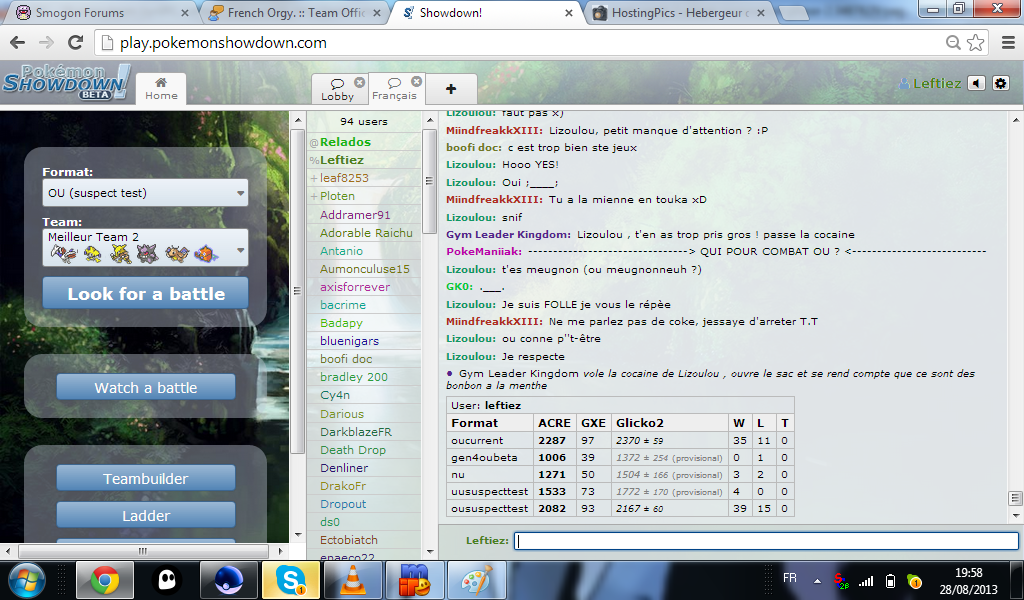Open the Team selector Meilleur Team 2
Screen dimensions: 1024x600
coord(145,247)
